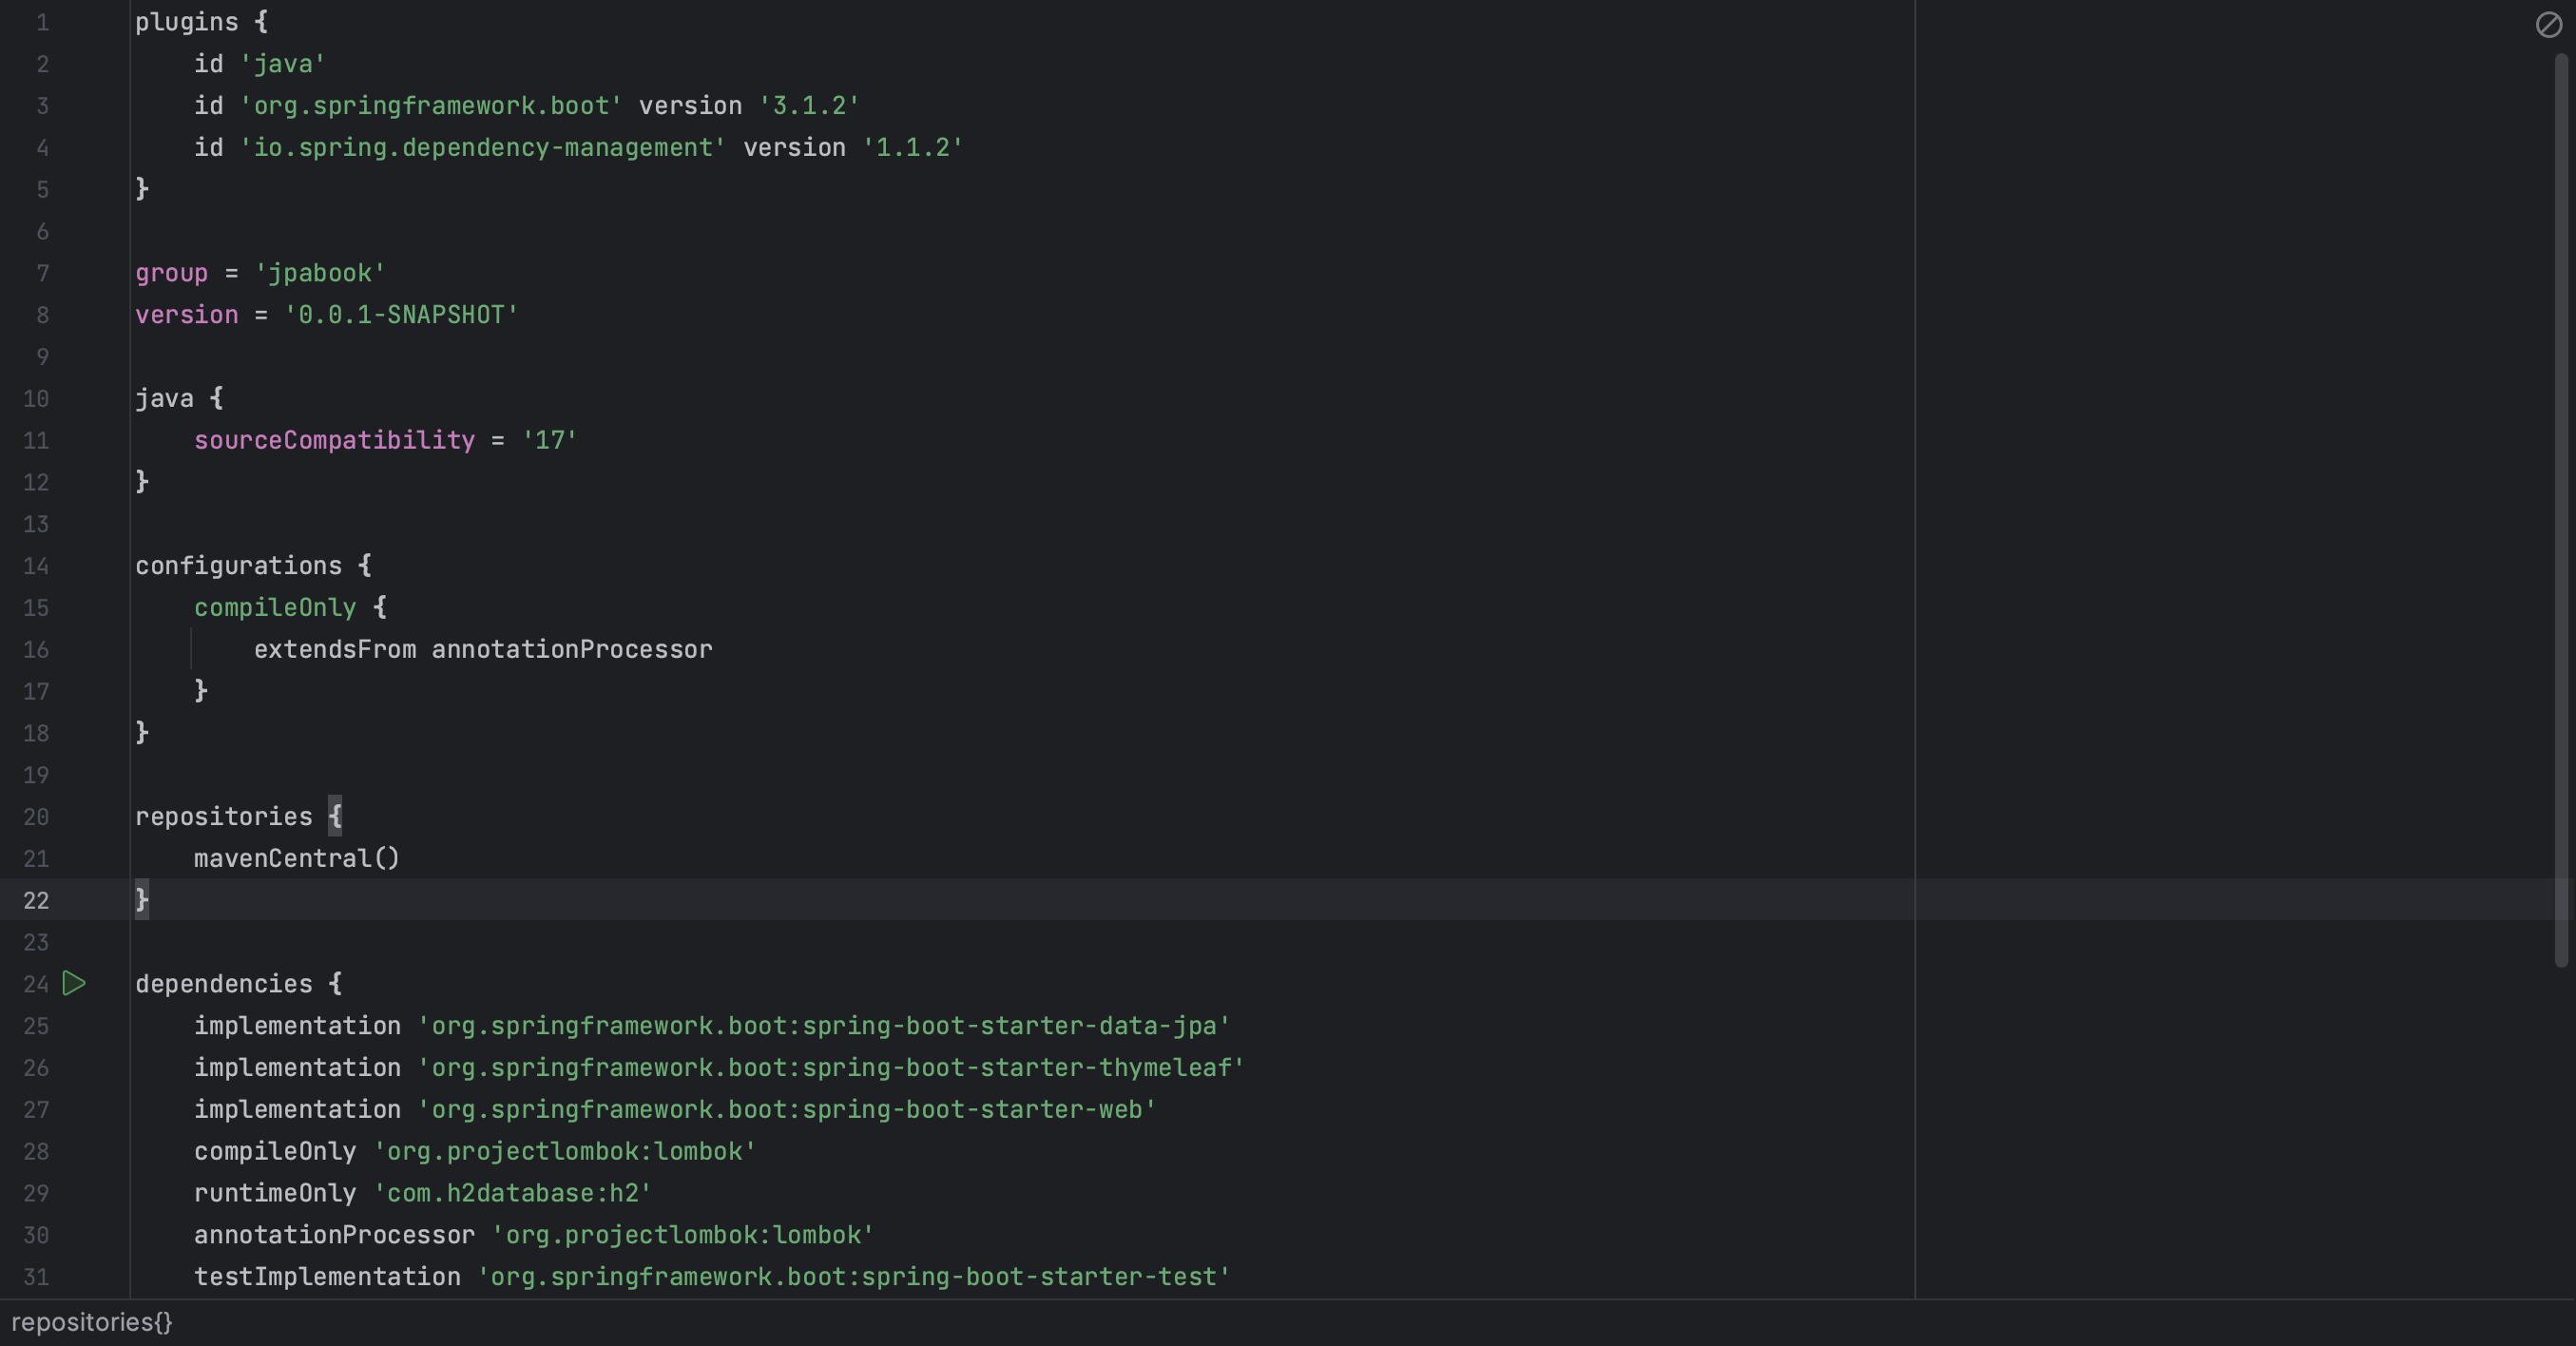Click line number 1 in the gutter

(42, 22)
